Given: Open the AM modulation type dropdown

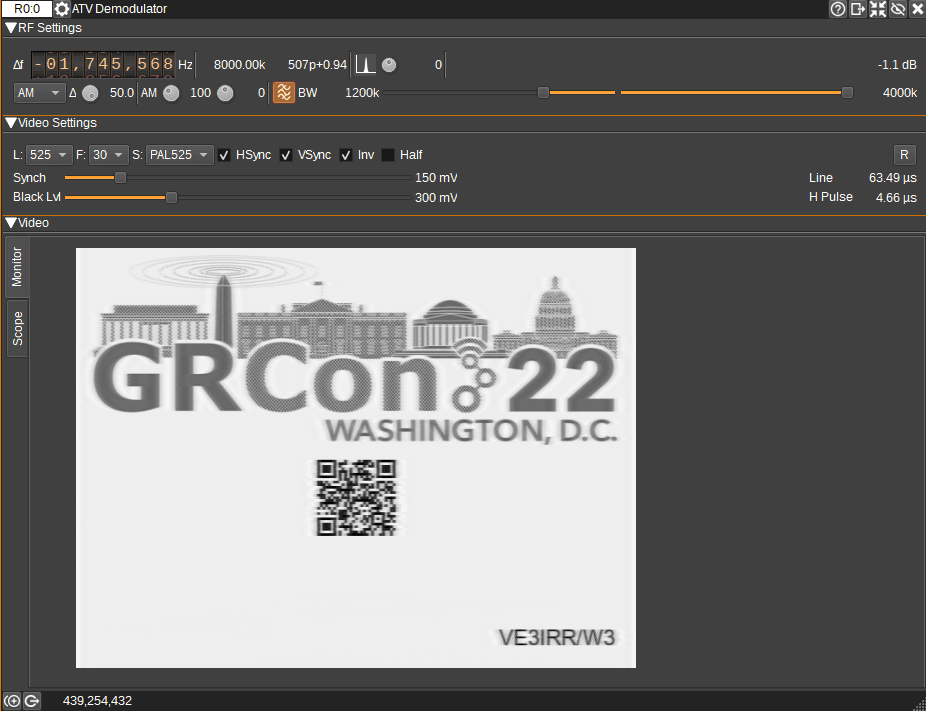Looking at the screenshot, I should [x=39, y=93].
